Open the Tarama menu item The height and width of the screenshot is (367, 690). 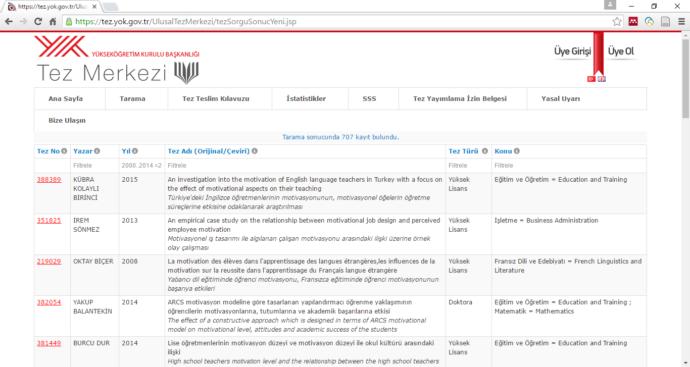[x=132, y=99]
